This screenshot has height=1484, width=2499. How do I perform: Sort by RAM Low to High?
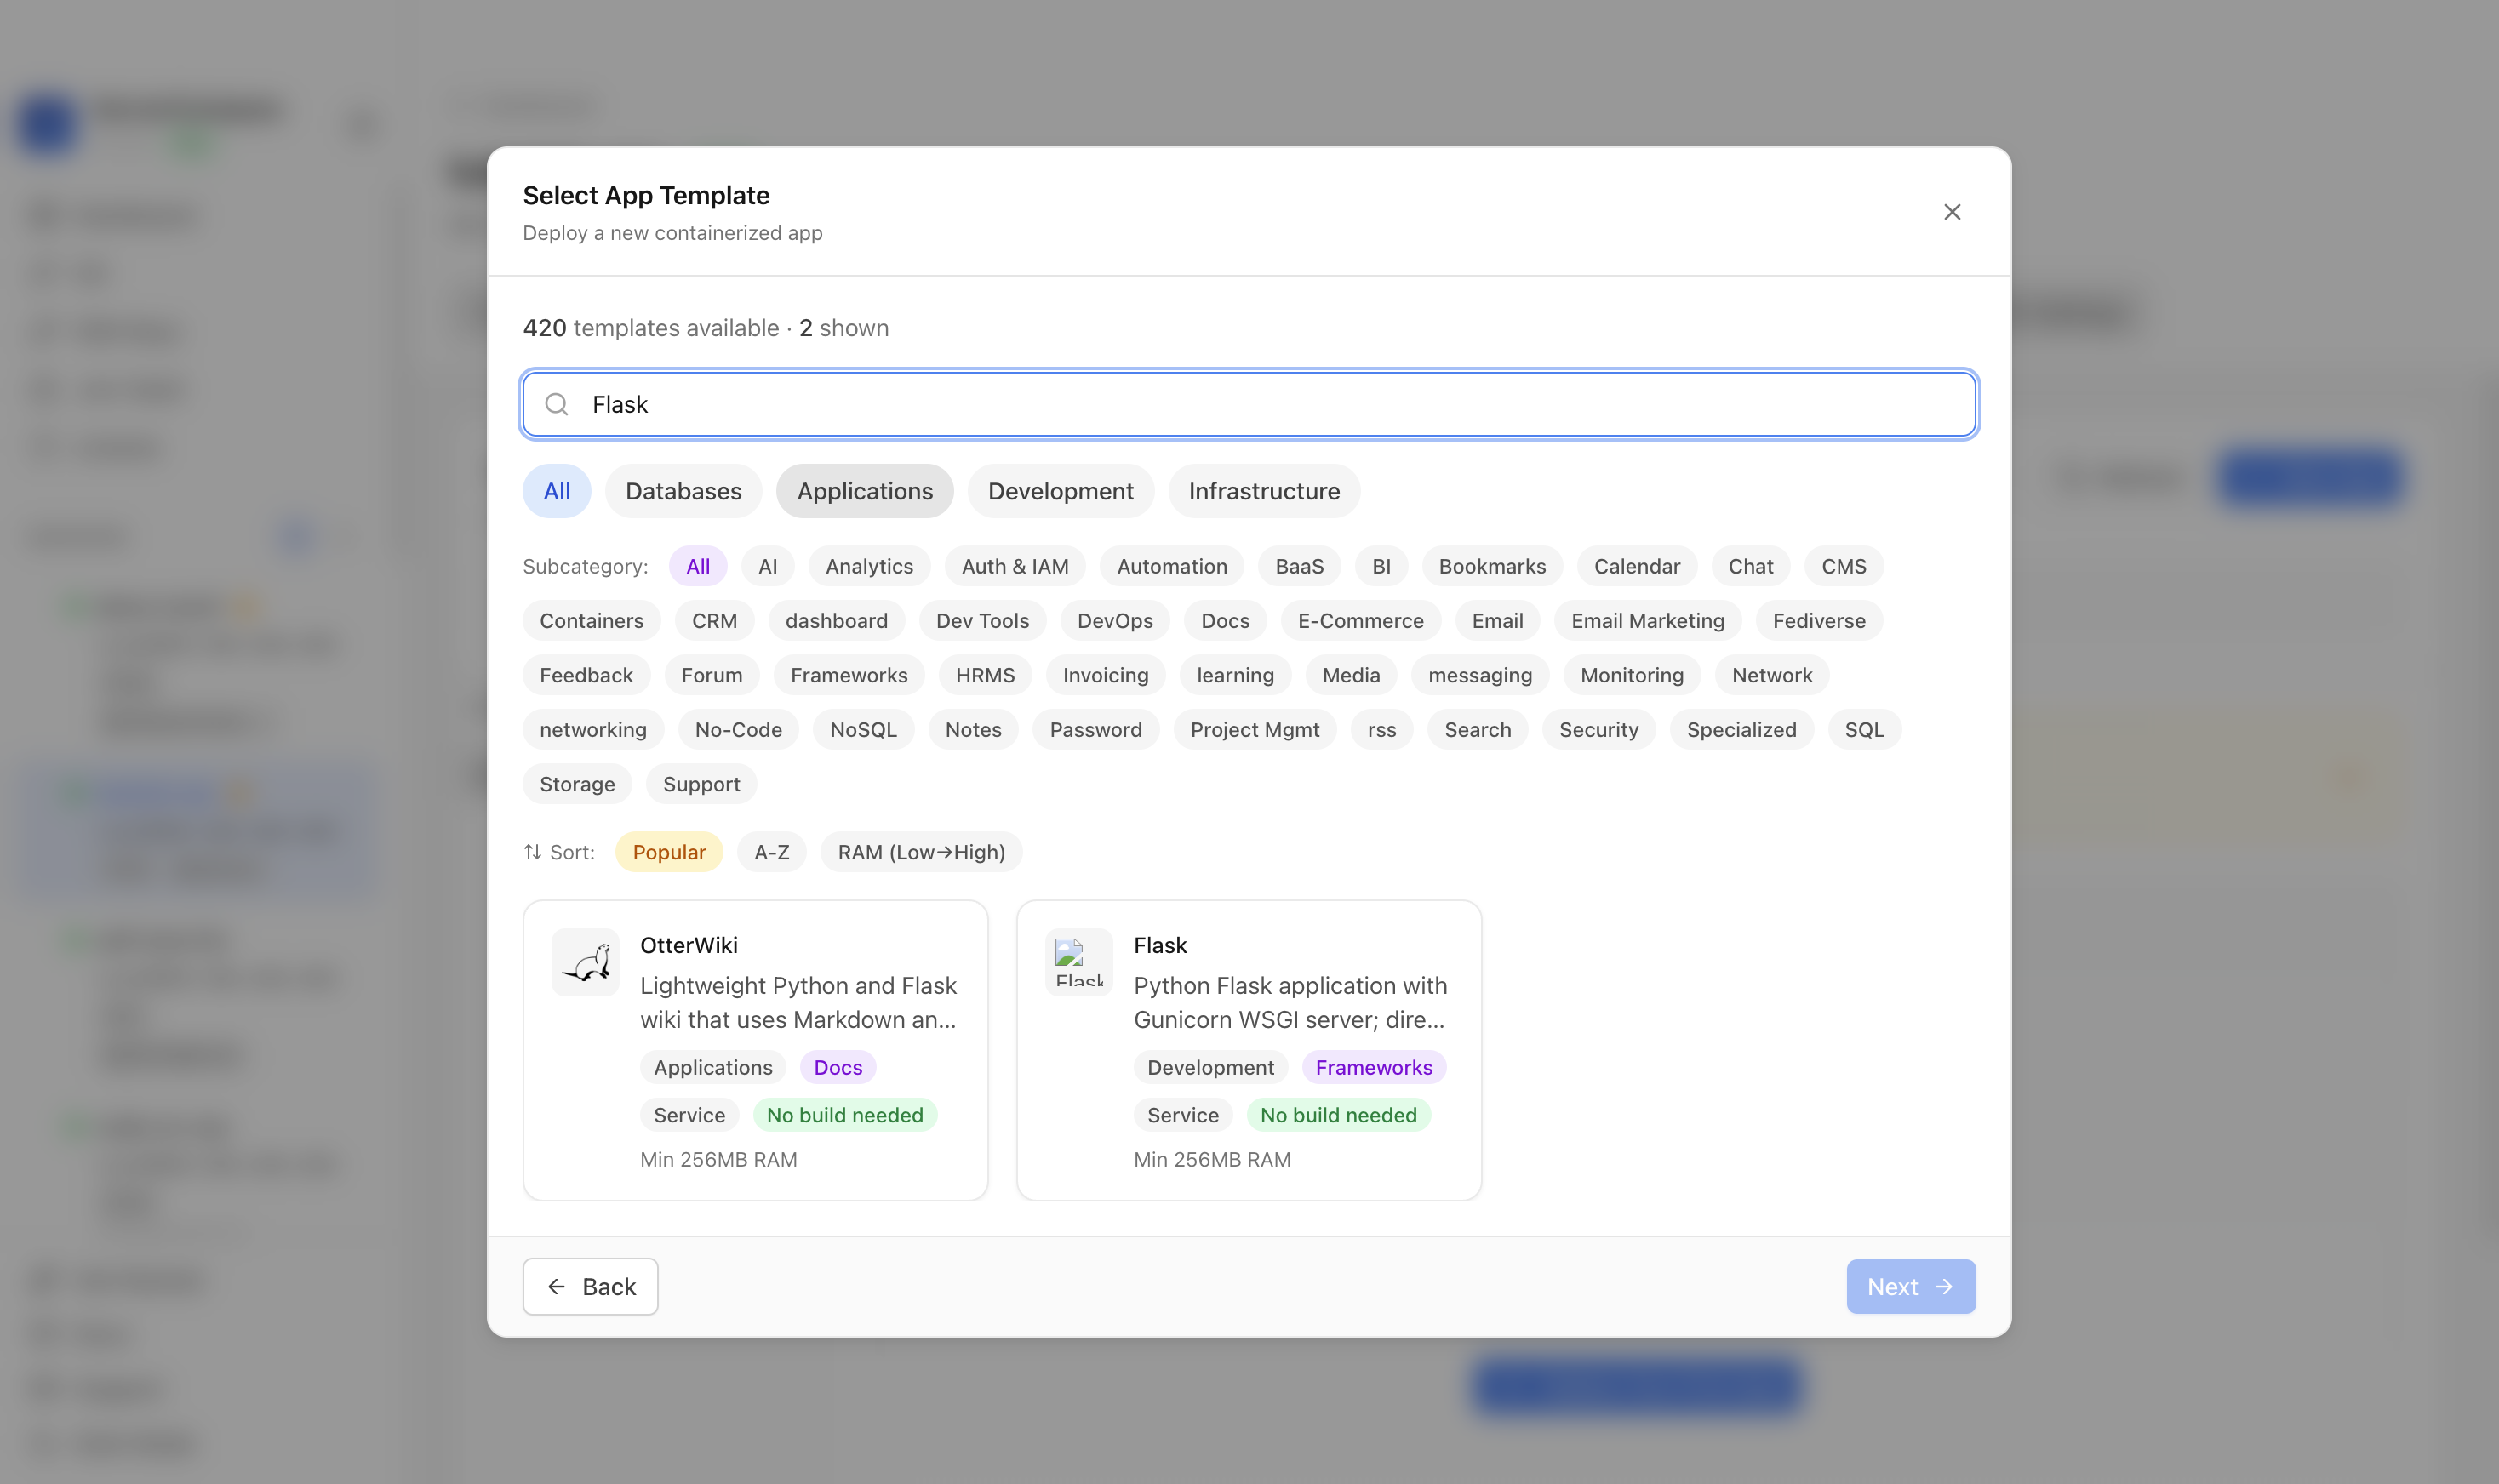[921, 852]
